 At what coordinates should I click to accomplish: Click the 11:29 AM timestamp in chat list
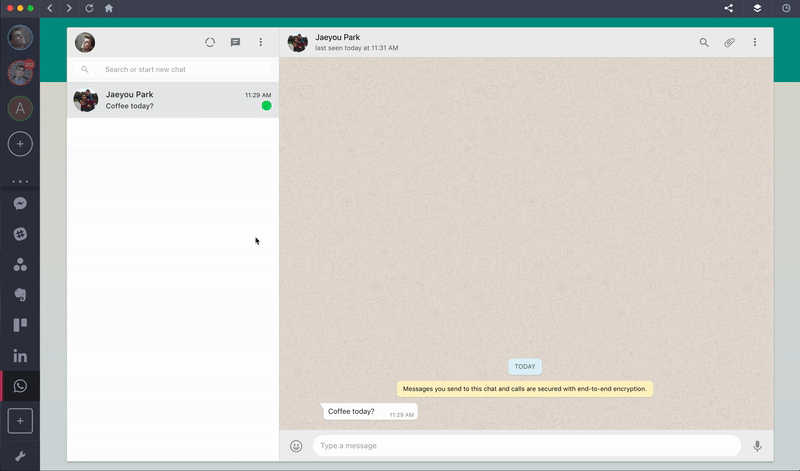click(258, 95)
